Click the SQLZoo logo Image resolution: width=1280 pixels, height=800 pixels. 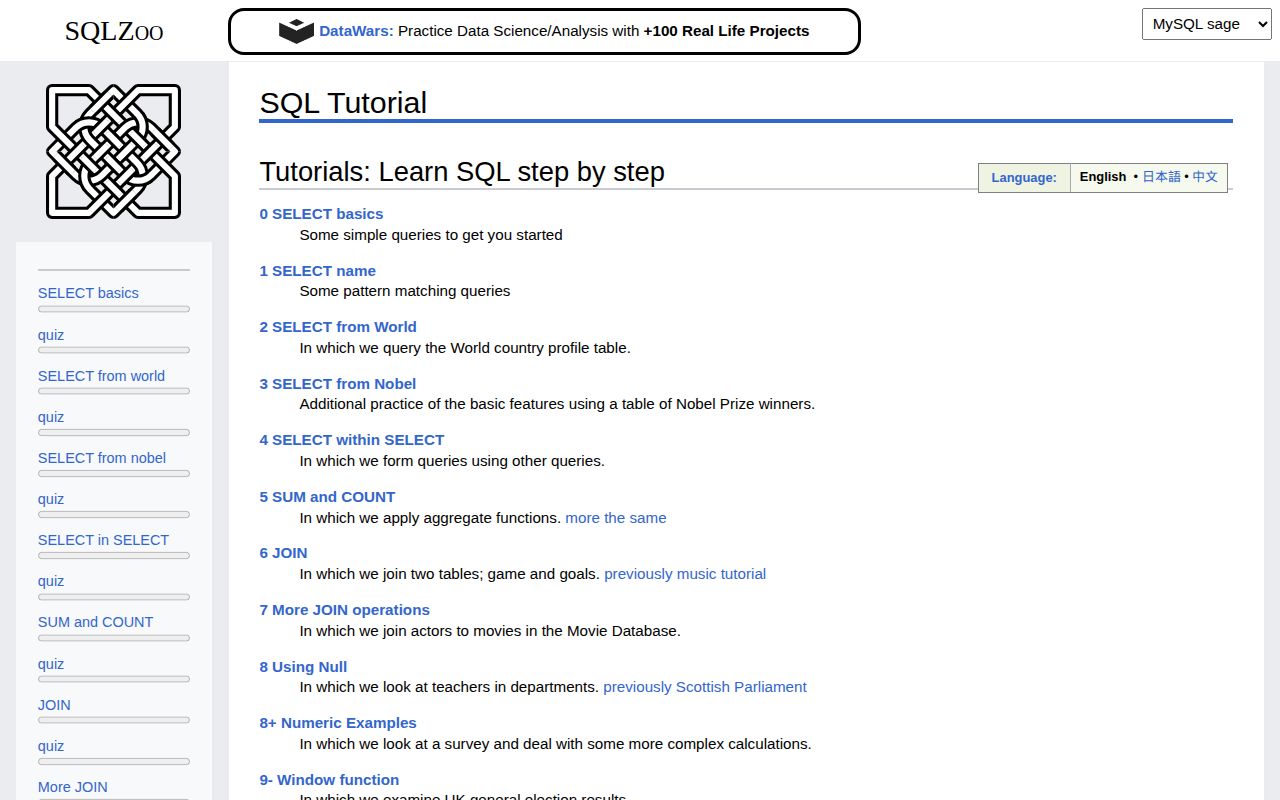(113, 31)
